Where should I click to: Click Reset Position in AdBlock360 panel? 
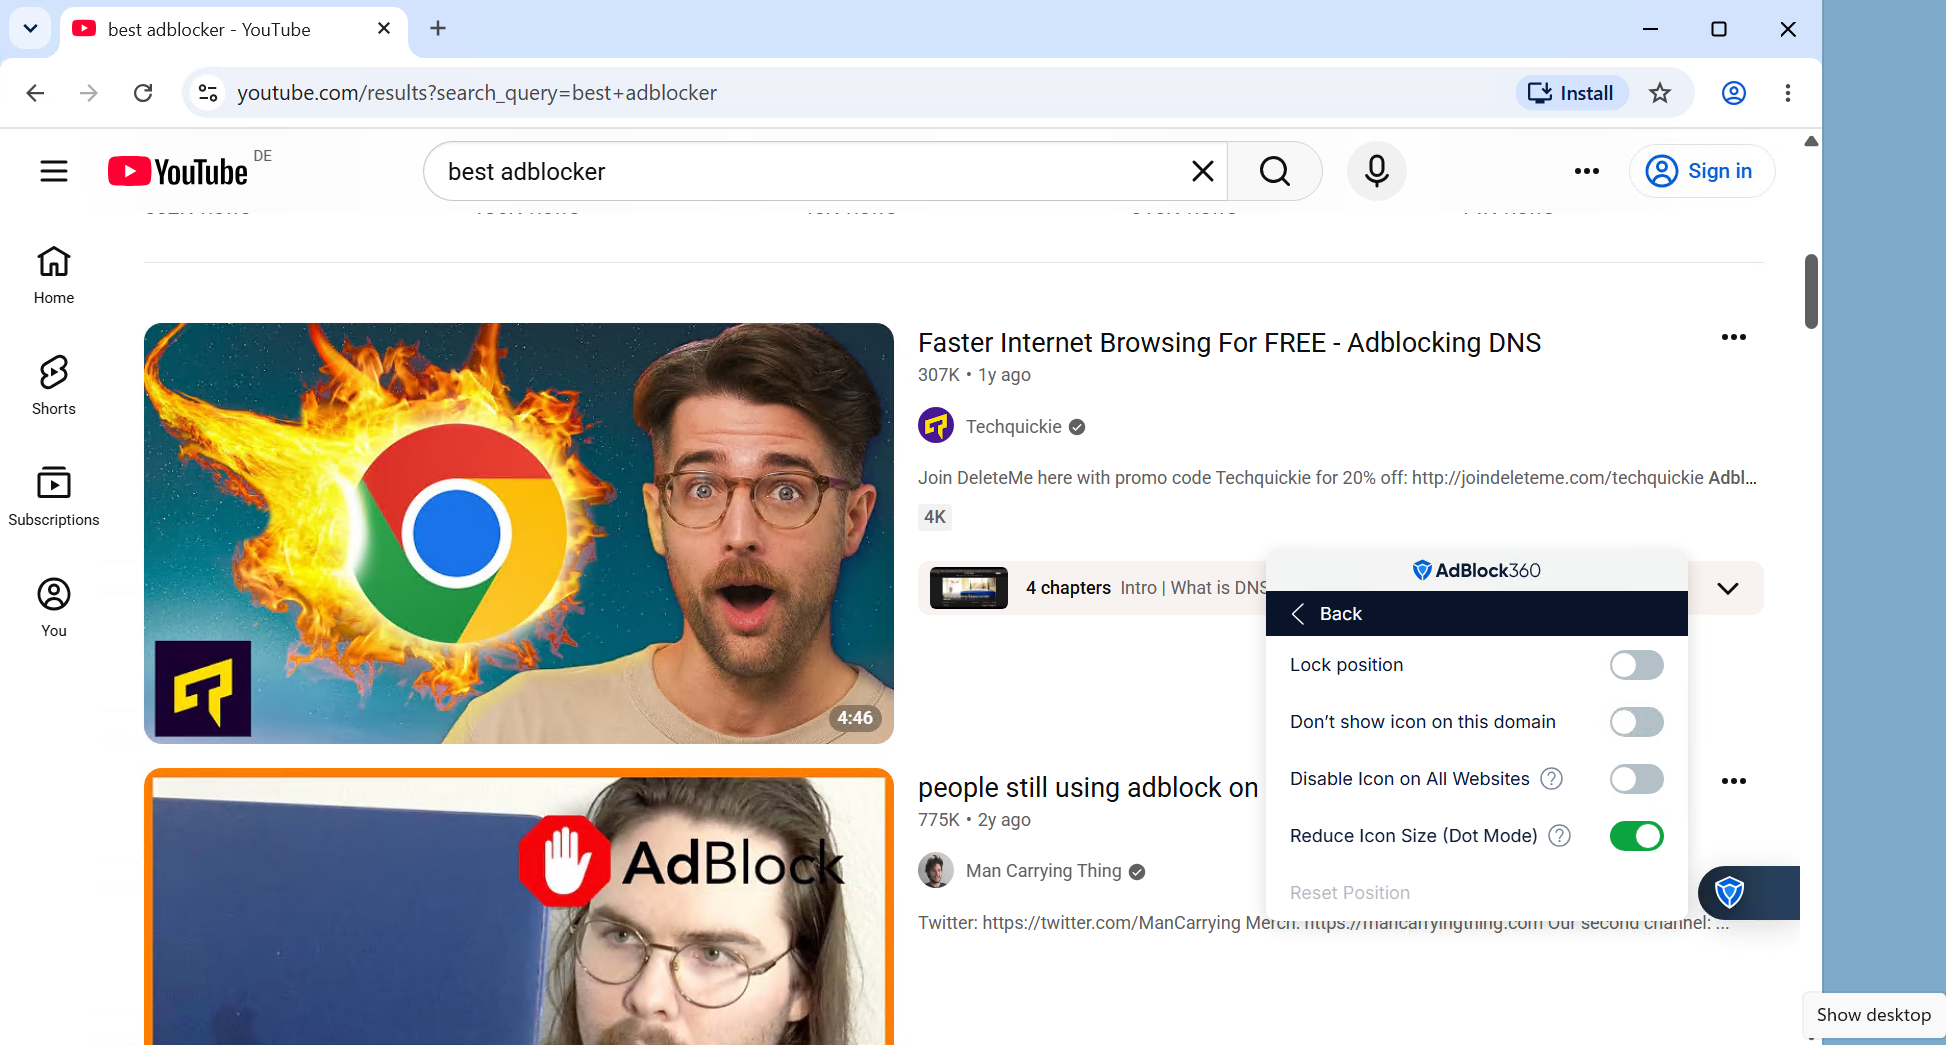tap(1349, 892)
